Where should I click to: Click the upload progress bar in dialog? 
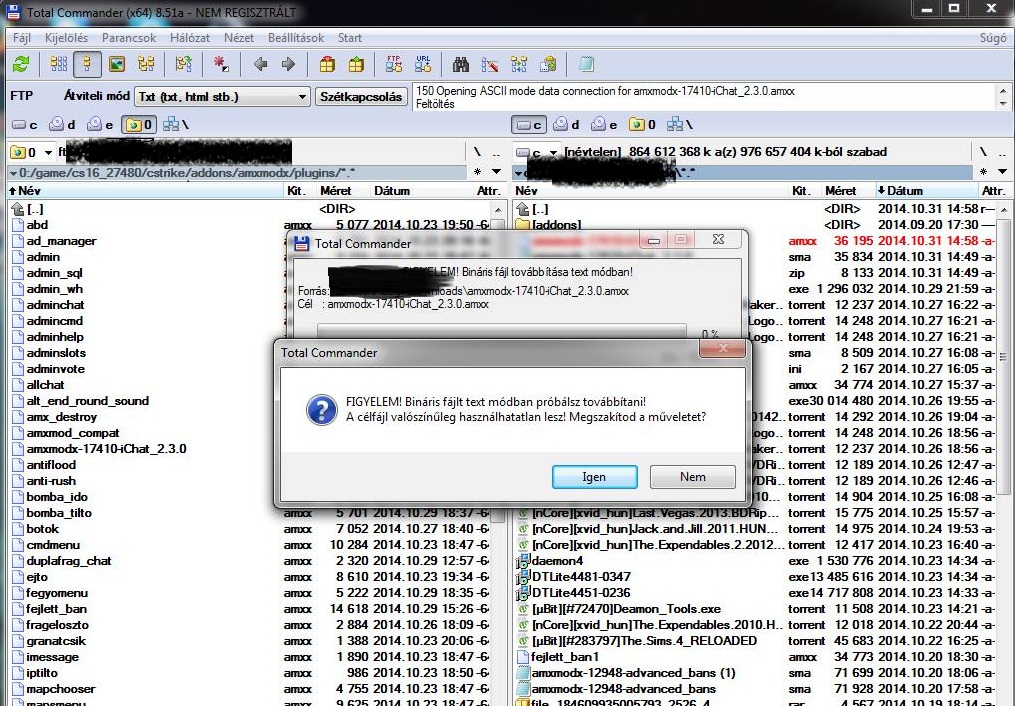coord(502,331)
